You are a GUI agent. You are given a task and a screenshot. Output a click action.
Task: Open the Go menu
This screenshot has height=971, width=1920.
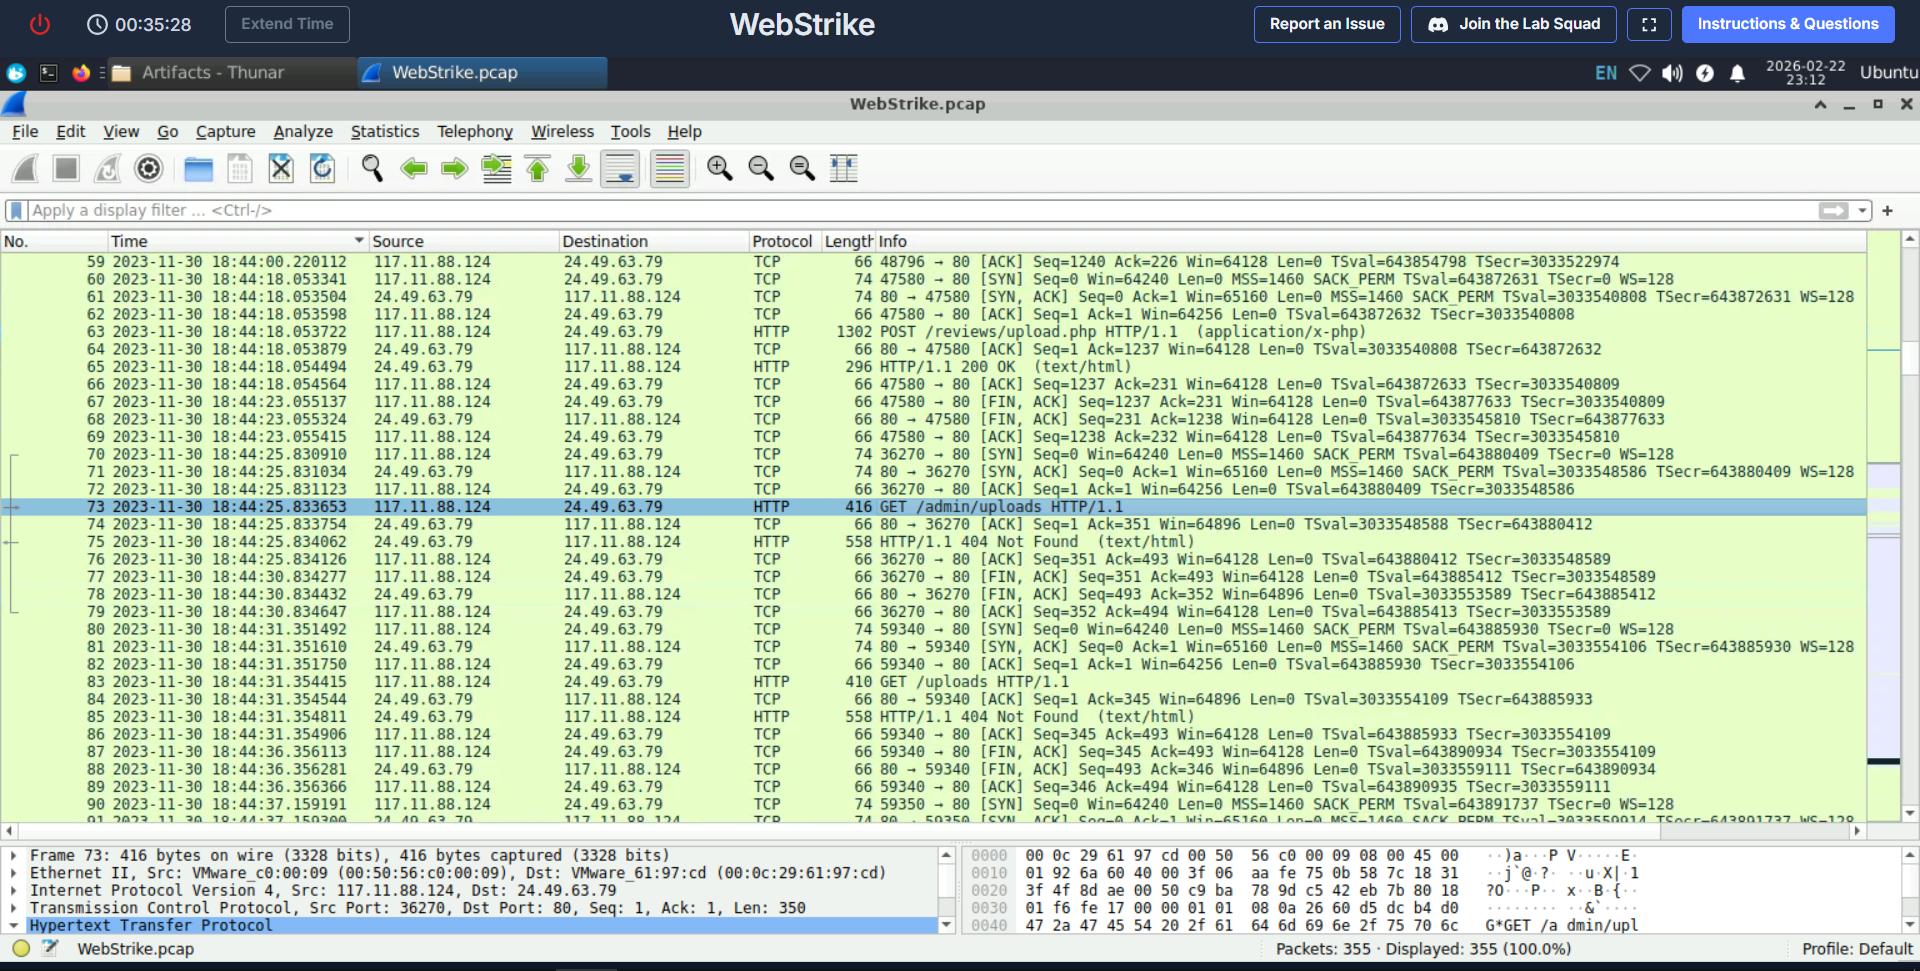(x=168, y=132)
